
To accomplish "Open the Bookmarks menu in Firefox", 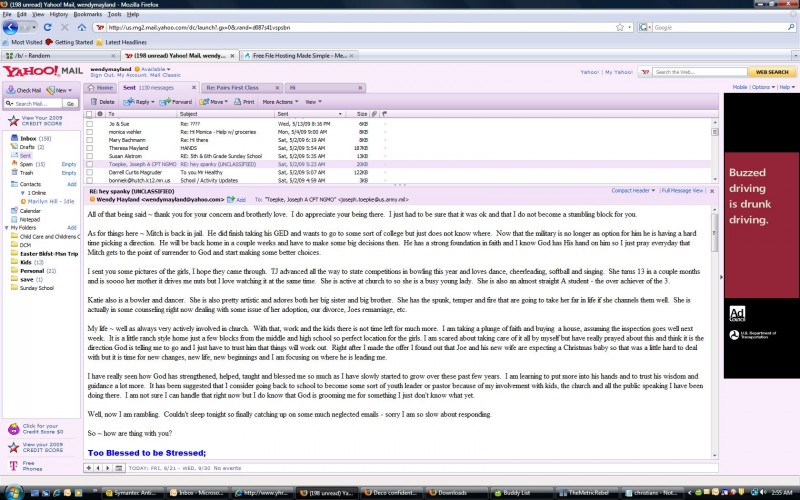I will coord(88,14).
